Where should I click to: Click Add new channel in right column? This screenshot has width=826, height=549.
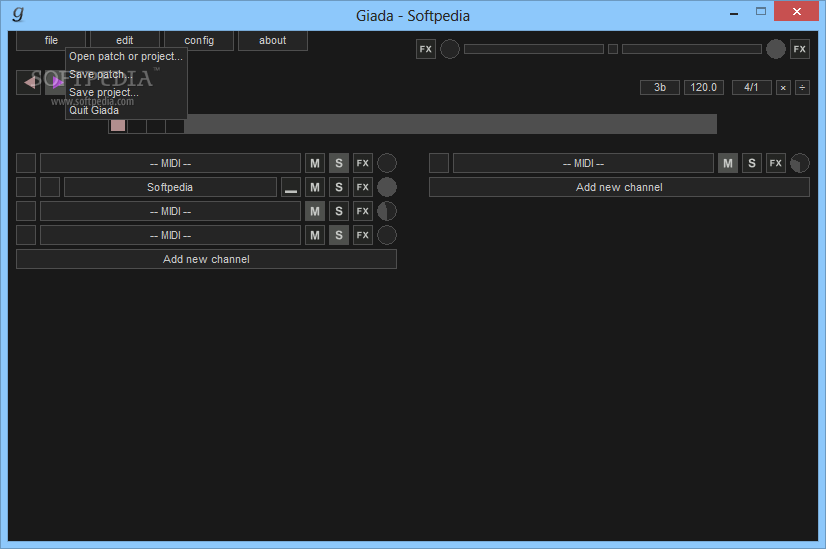click(x=620, y=187)
